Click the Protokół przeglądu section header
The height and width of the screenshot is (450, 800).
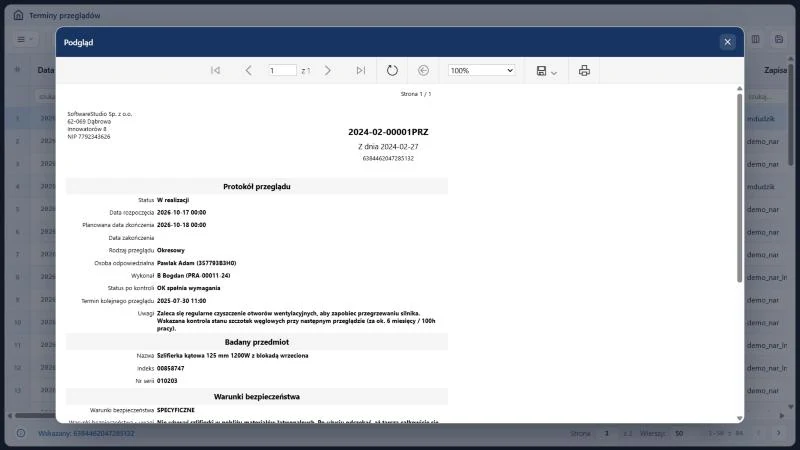point(257,187)
